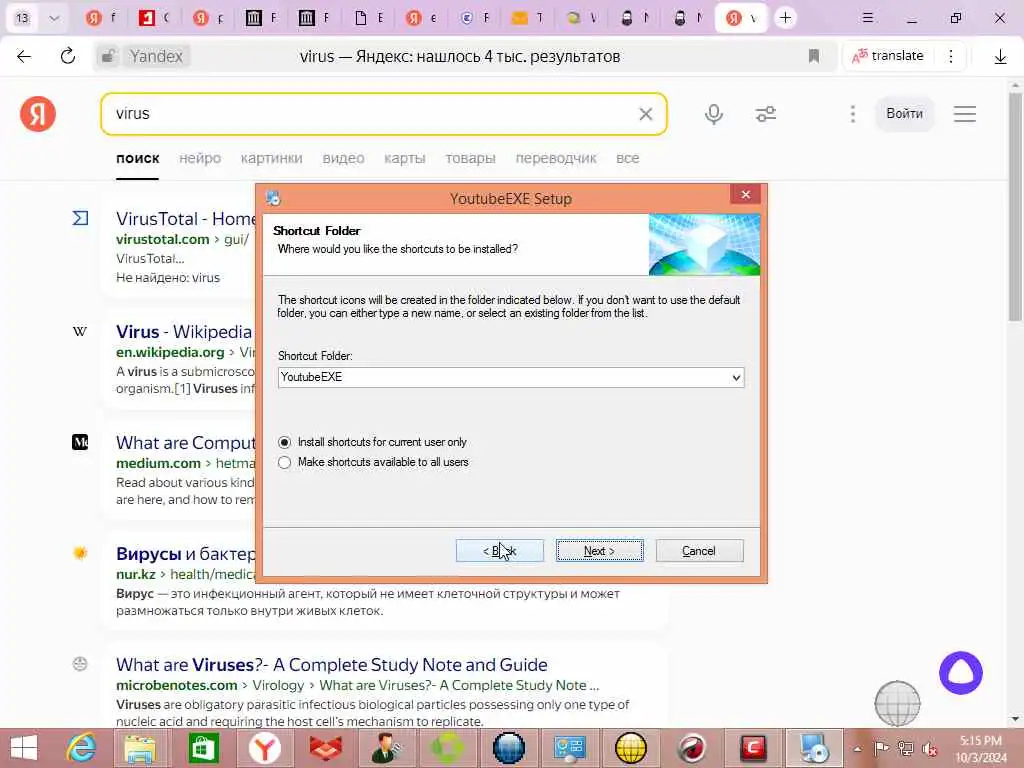Viewport: 1024px width, 768px height.
Task: Open the Windows Start button
Action: (24, 748)
